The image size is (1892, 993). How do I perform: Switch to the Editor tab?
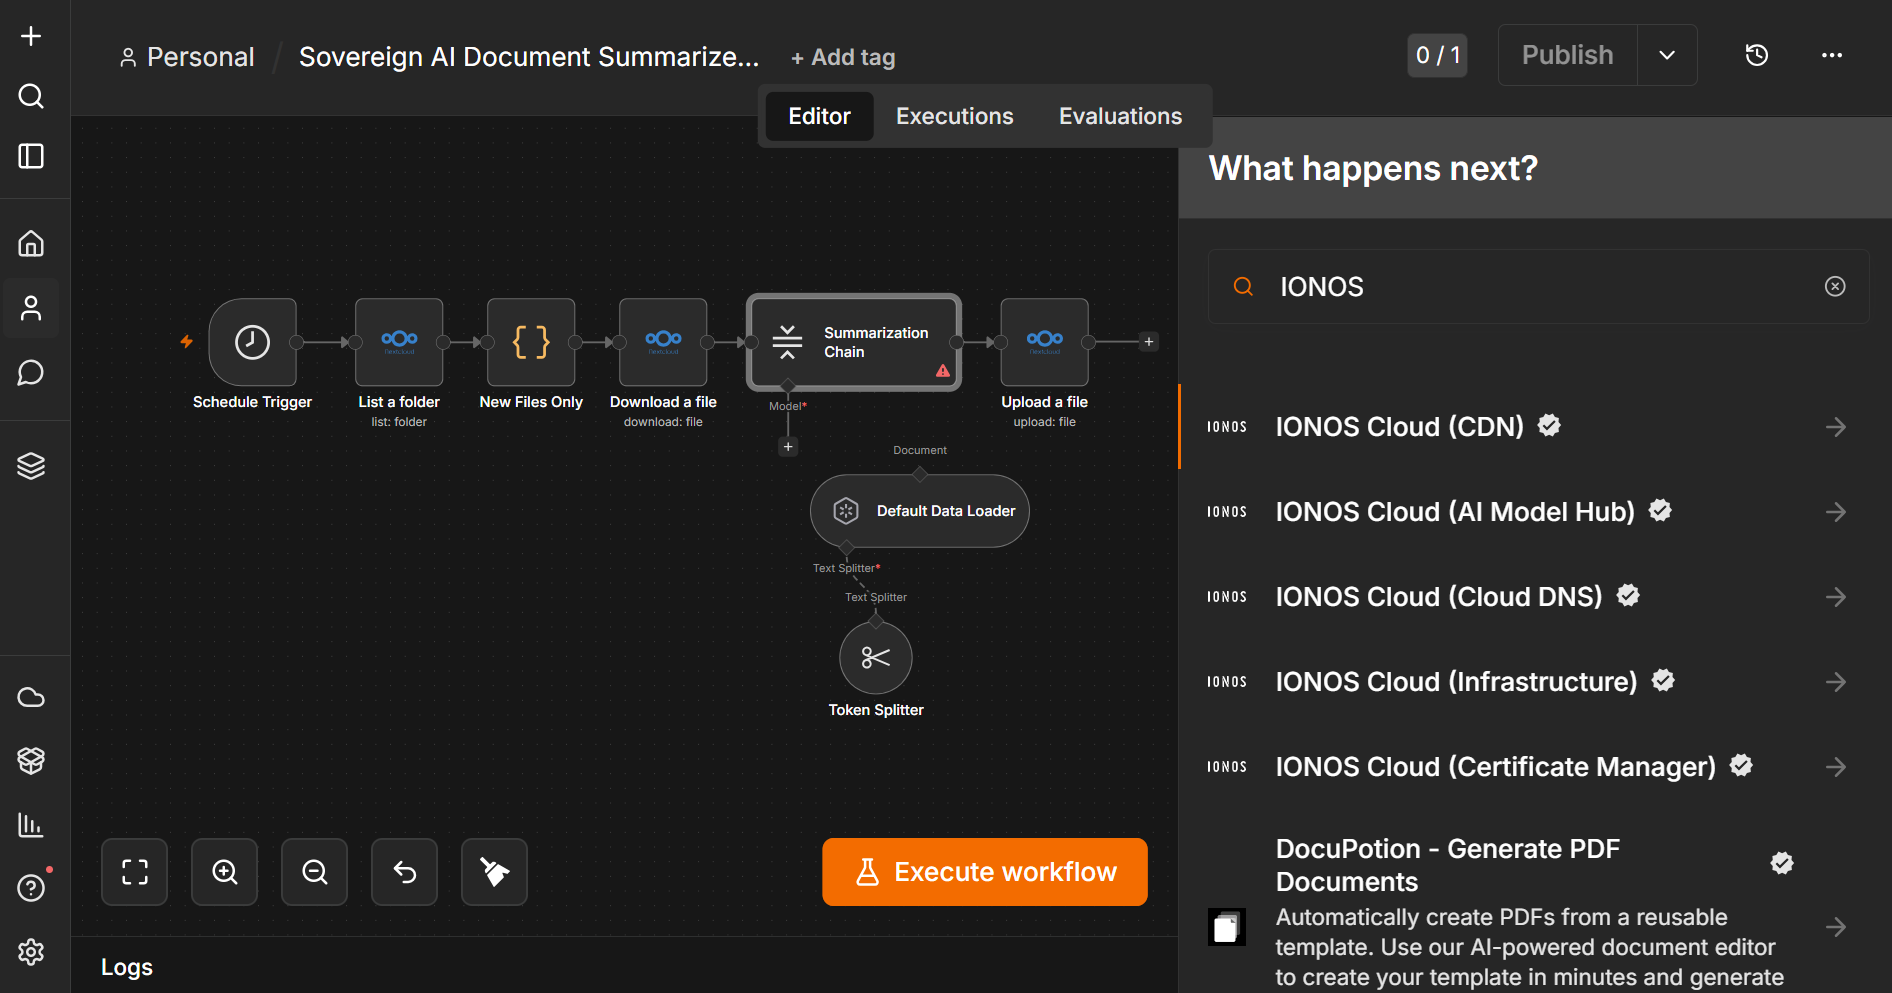point(820,116)
